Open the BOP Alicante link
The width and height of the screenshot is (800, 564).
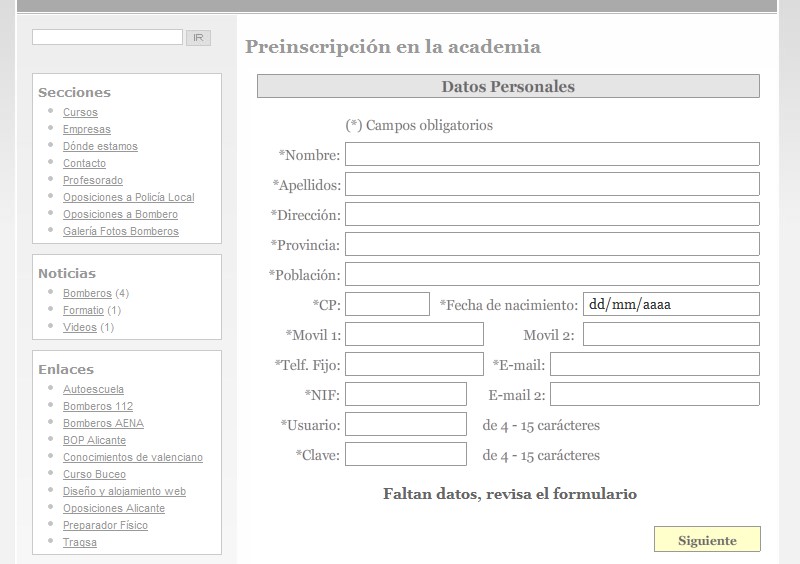point(94,440)
